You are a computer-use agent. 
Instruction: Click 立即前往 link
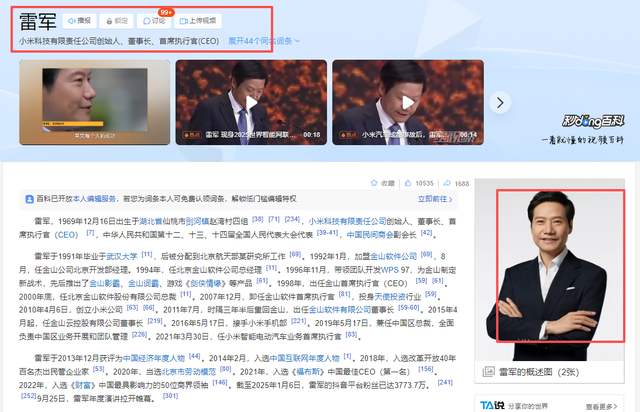click(435, 199)
